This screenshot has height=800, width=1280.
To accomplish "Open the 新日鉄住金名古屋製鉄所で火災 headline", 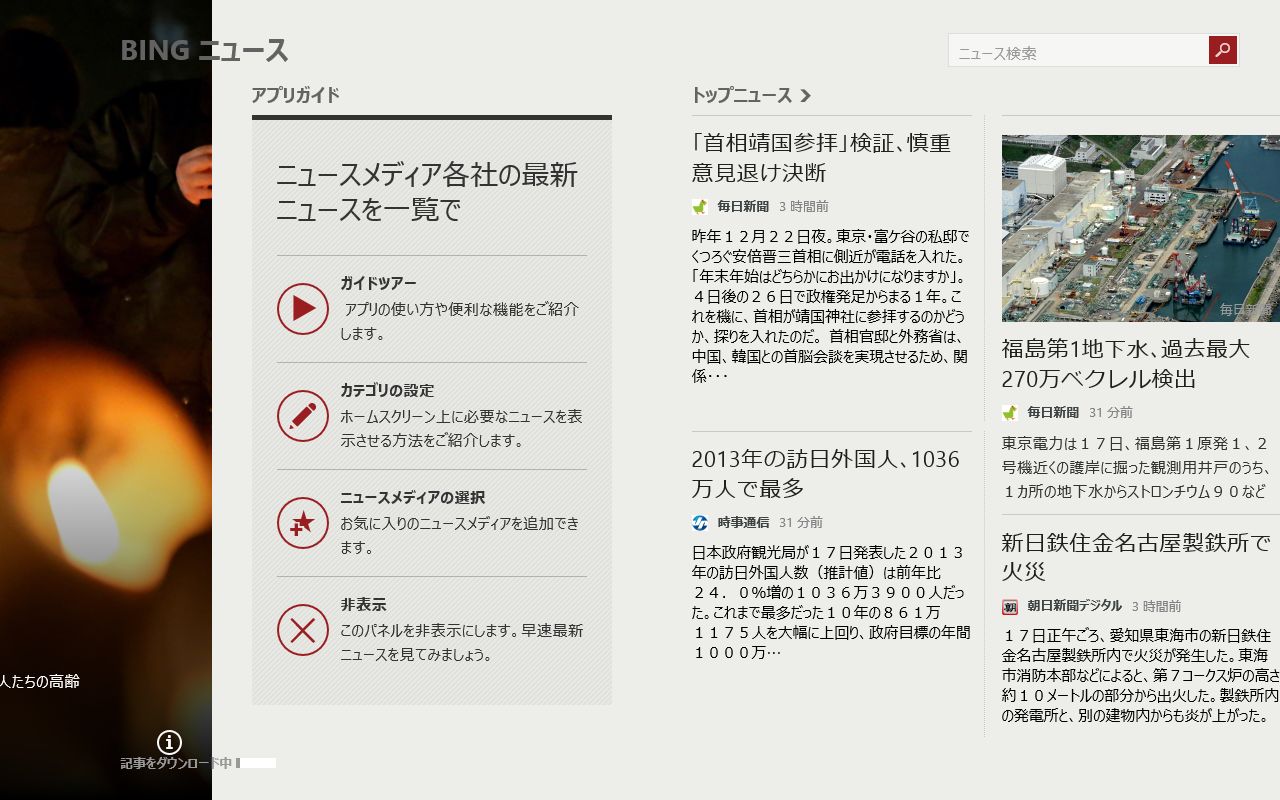I will [1136, 557].
